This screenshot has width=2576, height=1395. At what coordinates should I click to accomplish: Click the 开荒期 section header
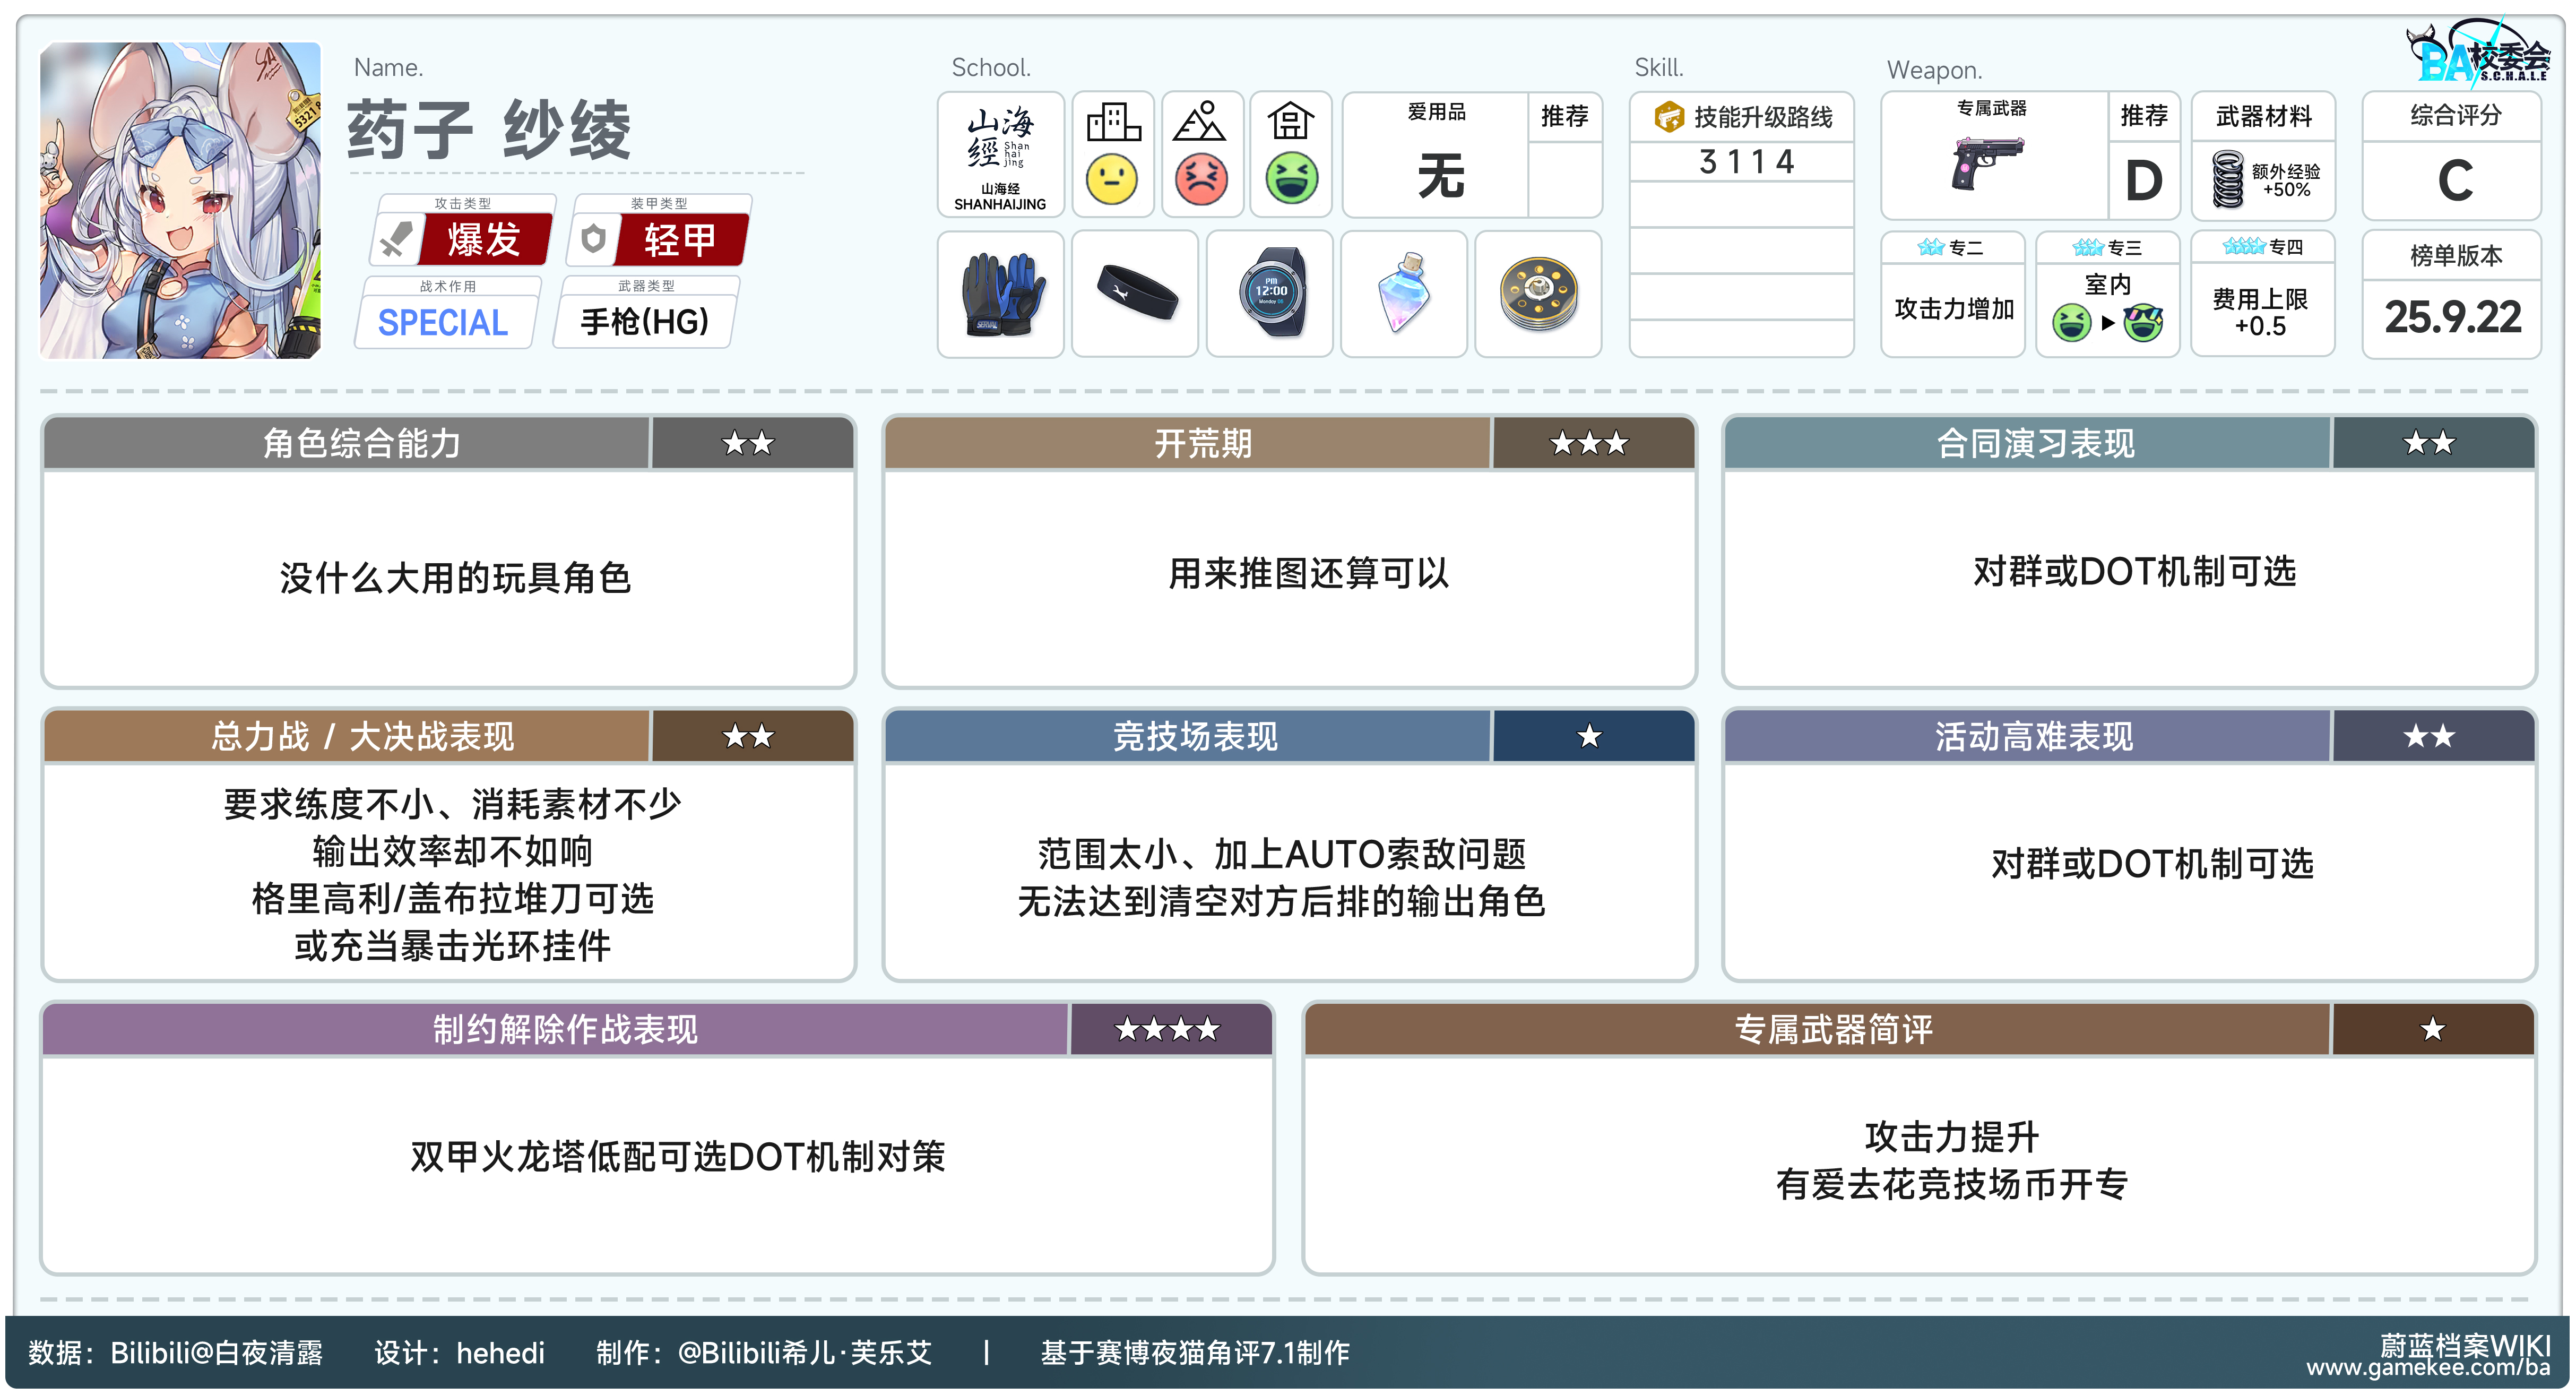(x=1203, y=443)
